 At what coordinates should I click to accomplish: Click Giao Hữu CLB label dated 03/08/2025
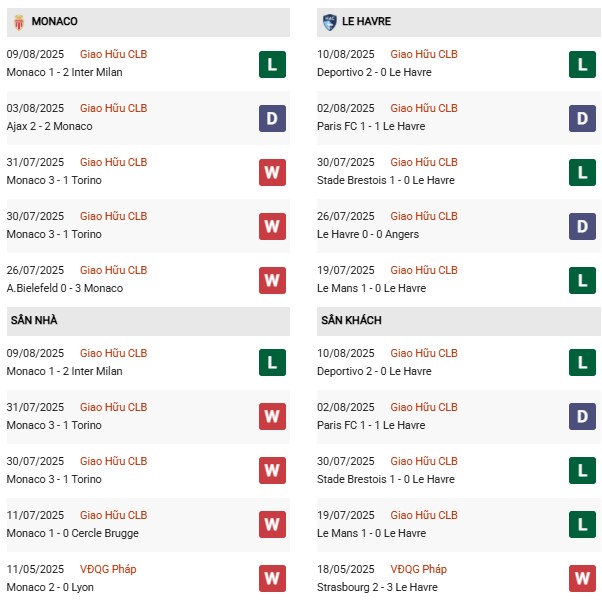(113, 108)
